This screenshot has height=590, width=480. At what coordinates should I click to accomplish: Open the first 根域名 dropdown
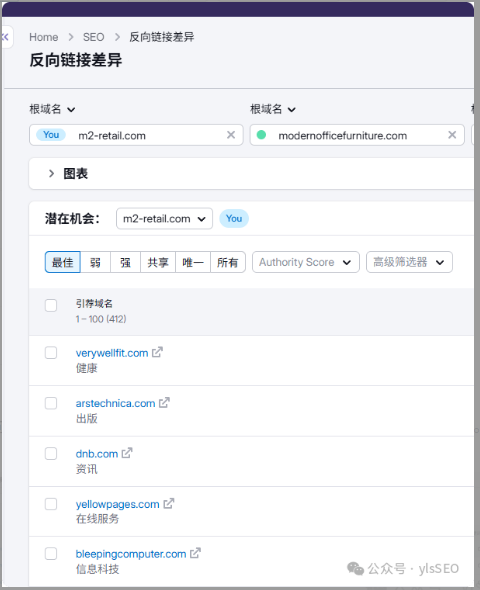[52, 109]
